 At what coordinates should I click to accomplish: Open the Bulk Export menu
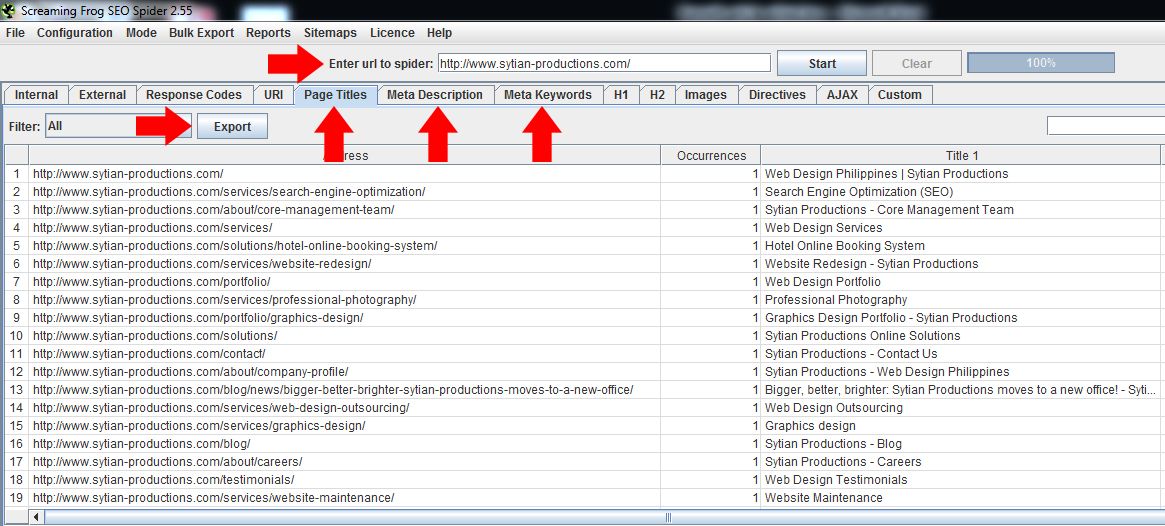201,33
